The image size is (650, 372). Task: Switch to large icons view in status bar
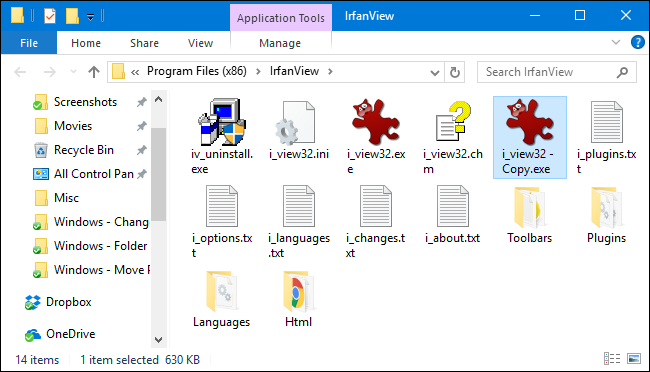point(634,358)
